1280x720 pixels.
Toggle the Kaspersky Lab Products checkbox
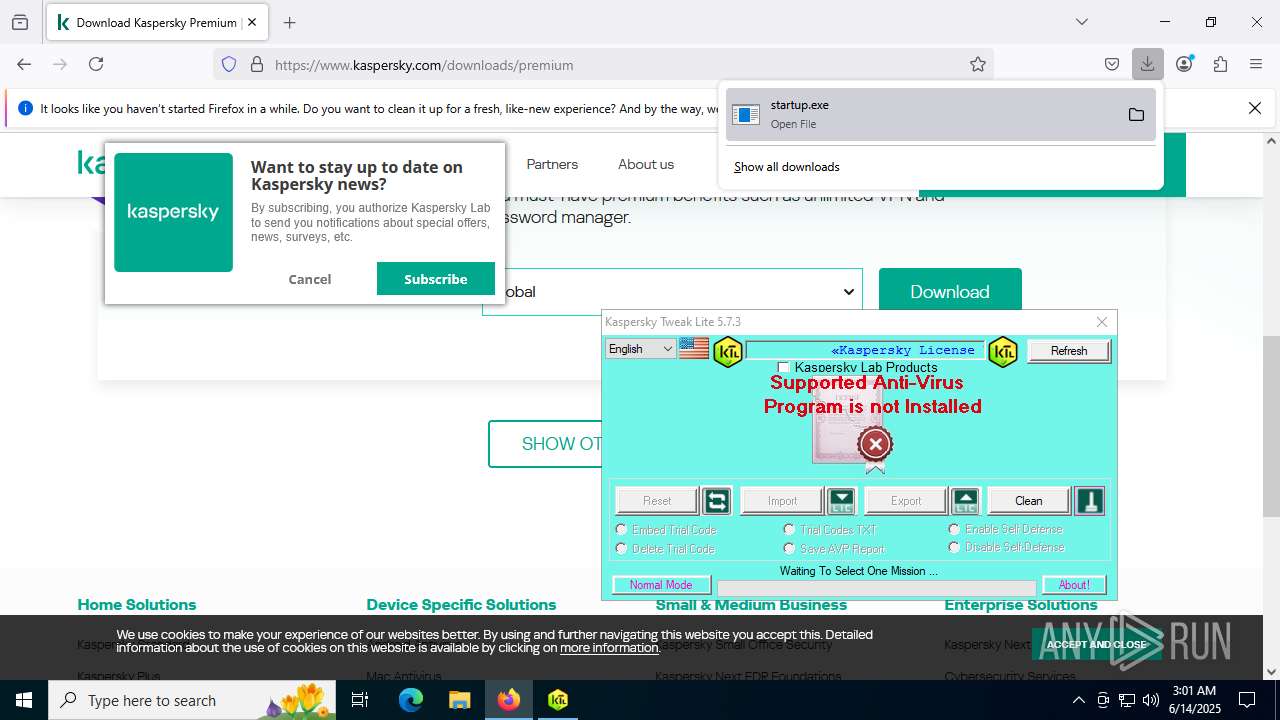click(x=783, y=368)
